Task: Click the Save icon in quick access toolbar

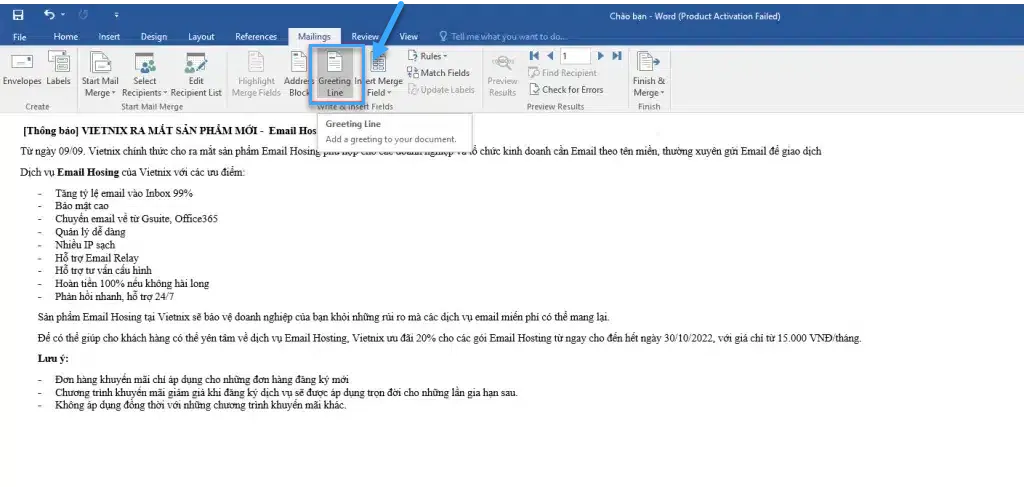Action: click(x=18, y=14)
